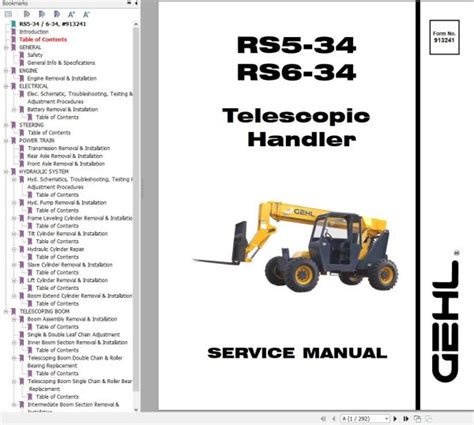Click the decrease bookmark font size icon

(86, 14)
